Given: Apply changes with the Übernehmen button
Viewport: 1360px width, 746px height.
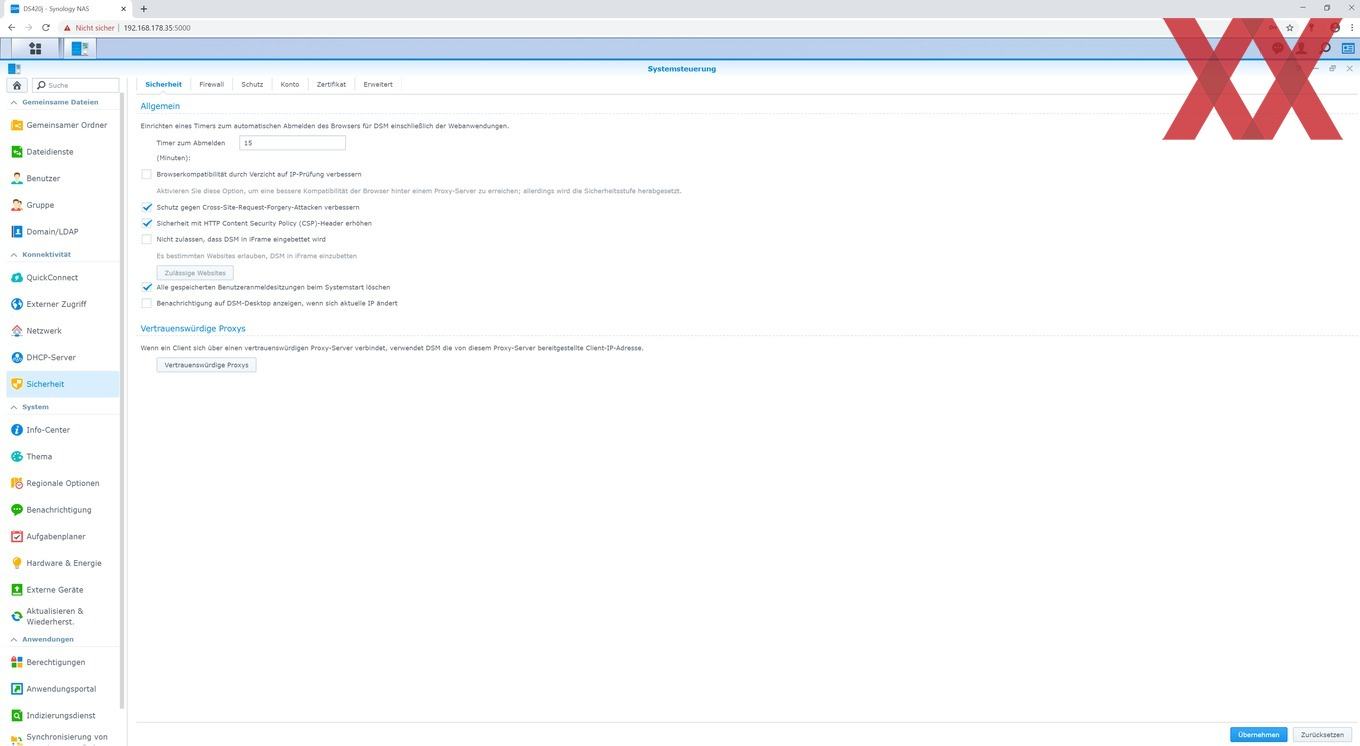Looking at the screenshot, I should coord(1258,735).
